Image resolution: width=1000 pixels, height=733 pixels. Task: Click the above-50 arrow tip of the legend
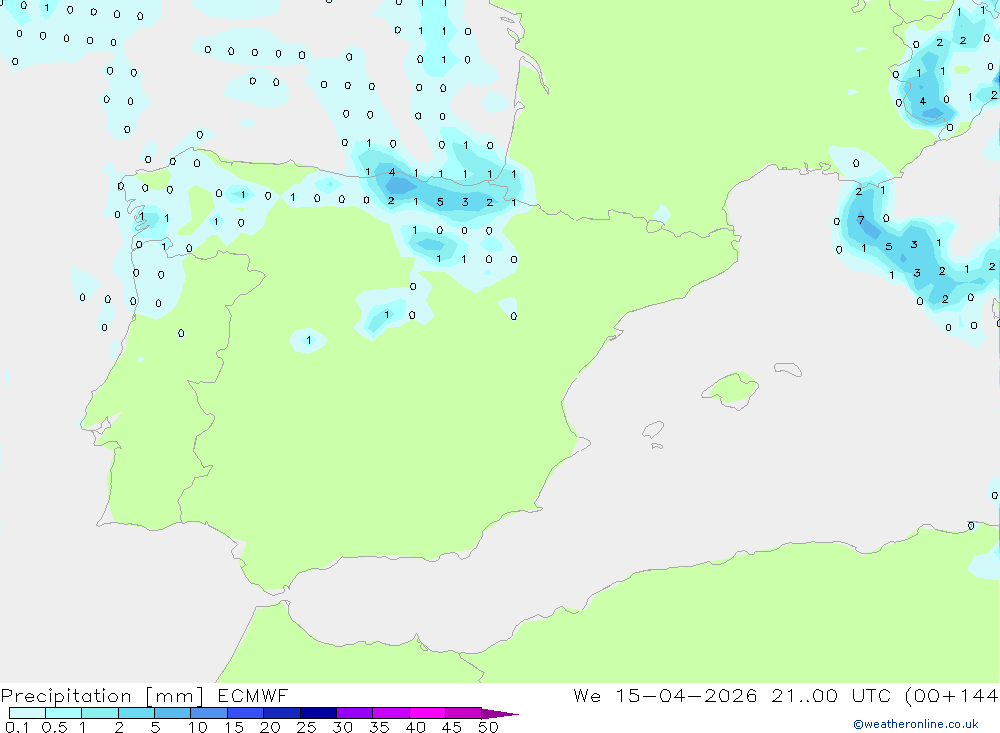(x=500, y=714)
